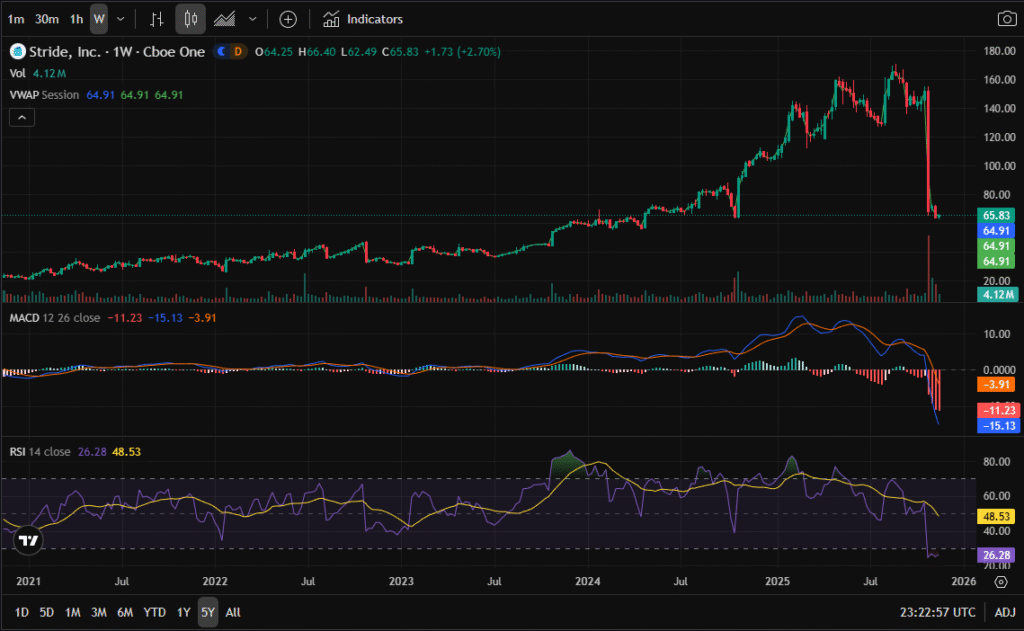The height and width of the screenshot is (631, 1024).
Task: Expand the chart style dropdown arrow
Action: (252, 19)
